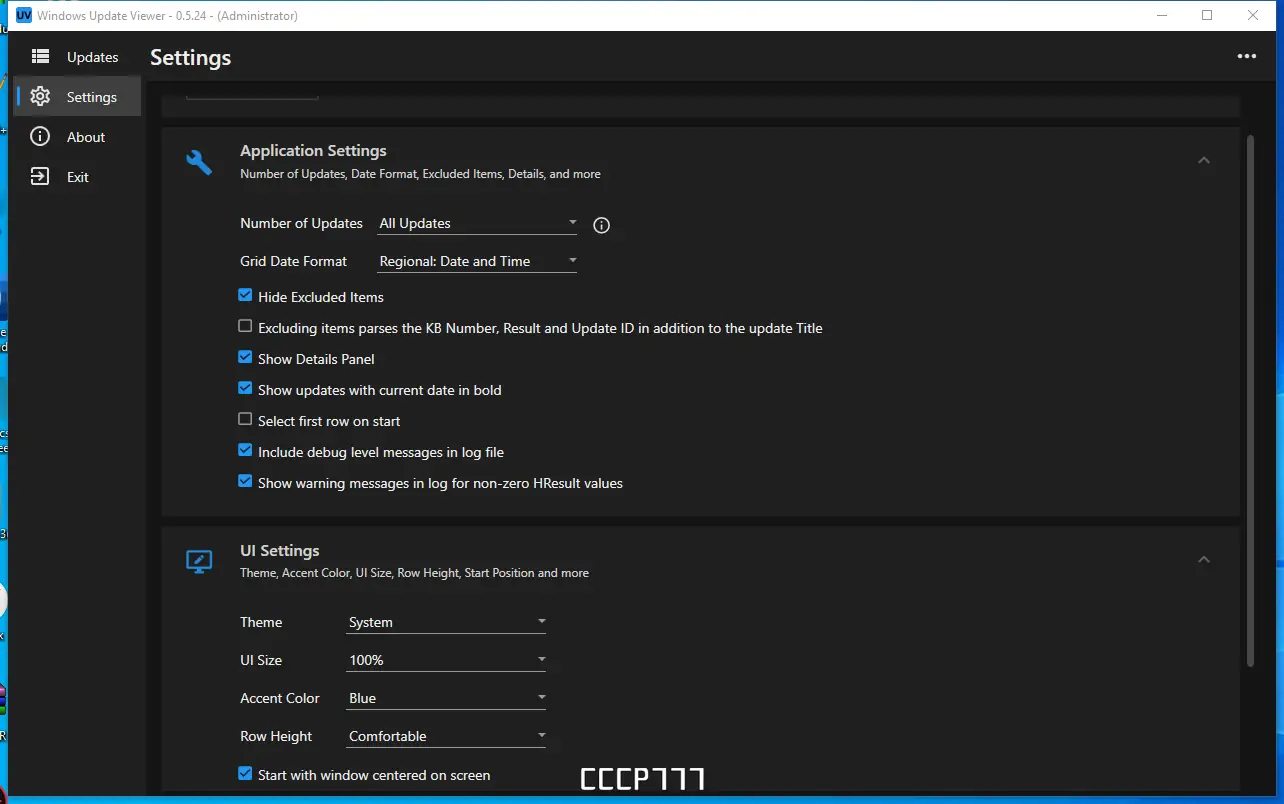Maximize the Windows Update Viewer window
This screenshot has width=1284, height=804.
pos(1207,15)
